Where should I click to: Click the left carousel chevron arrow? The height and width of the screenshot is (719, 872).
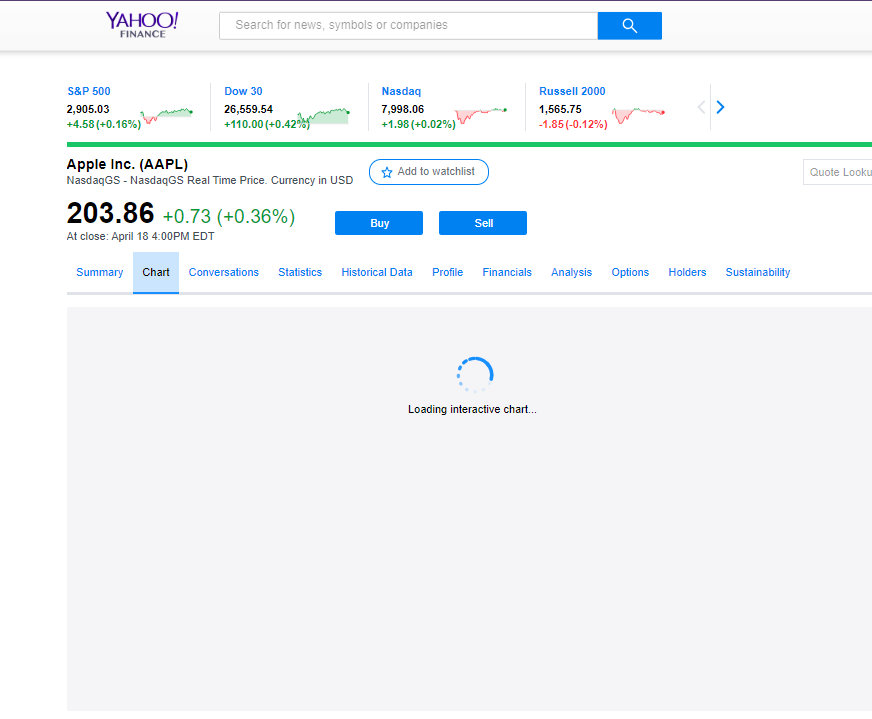(x=700, y=106)
